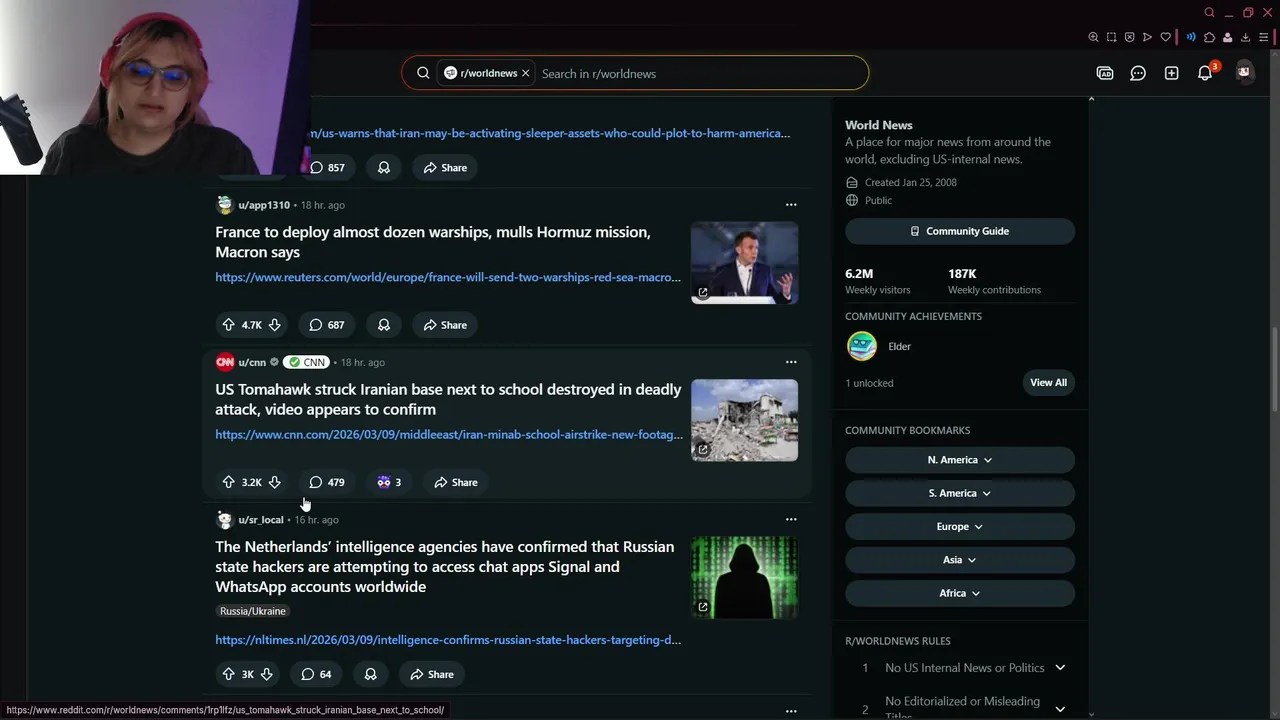Expand the Asia bookmark dropdown
This screenshot has width=1280, height=720.
pyautogui.click(x=960, y=560)
